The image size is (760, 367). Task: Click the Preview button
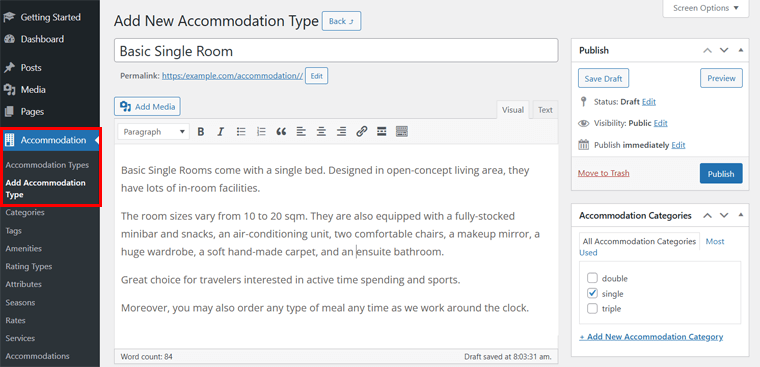click(x=721, y=78)
